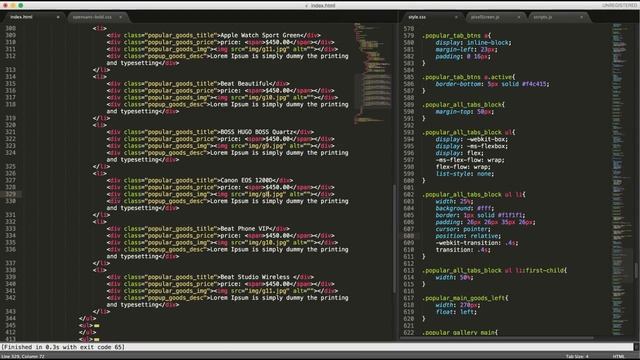Close the scripts.js tab
The height and width of the screenshot is (360, 640).
point(581,17)
